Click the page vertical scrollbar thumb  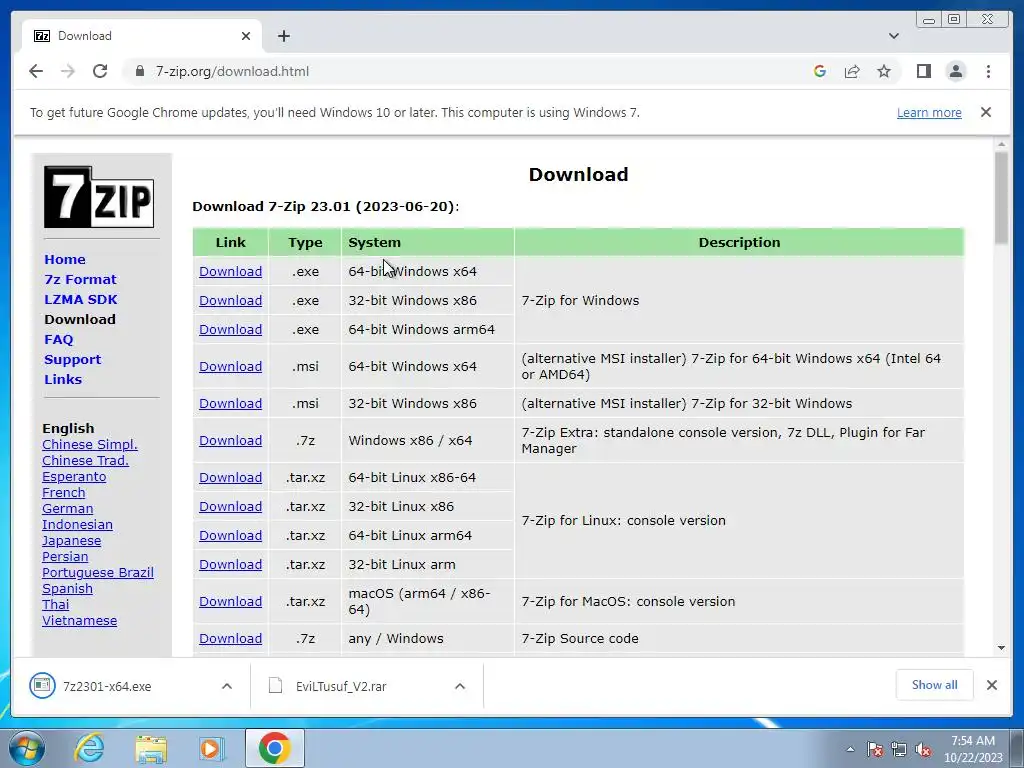[1001, 198]
